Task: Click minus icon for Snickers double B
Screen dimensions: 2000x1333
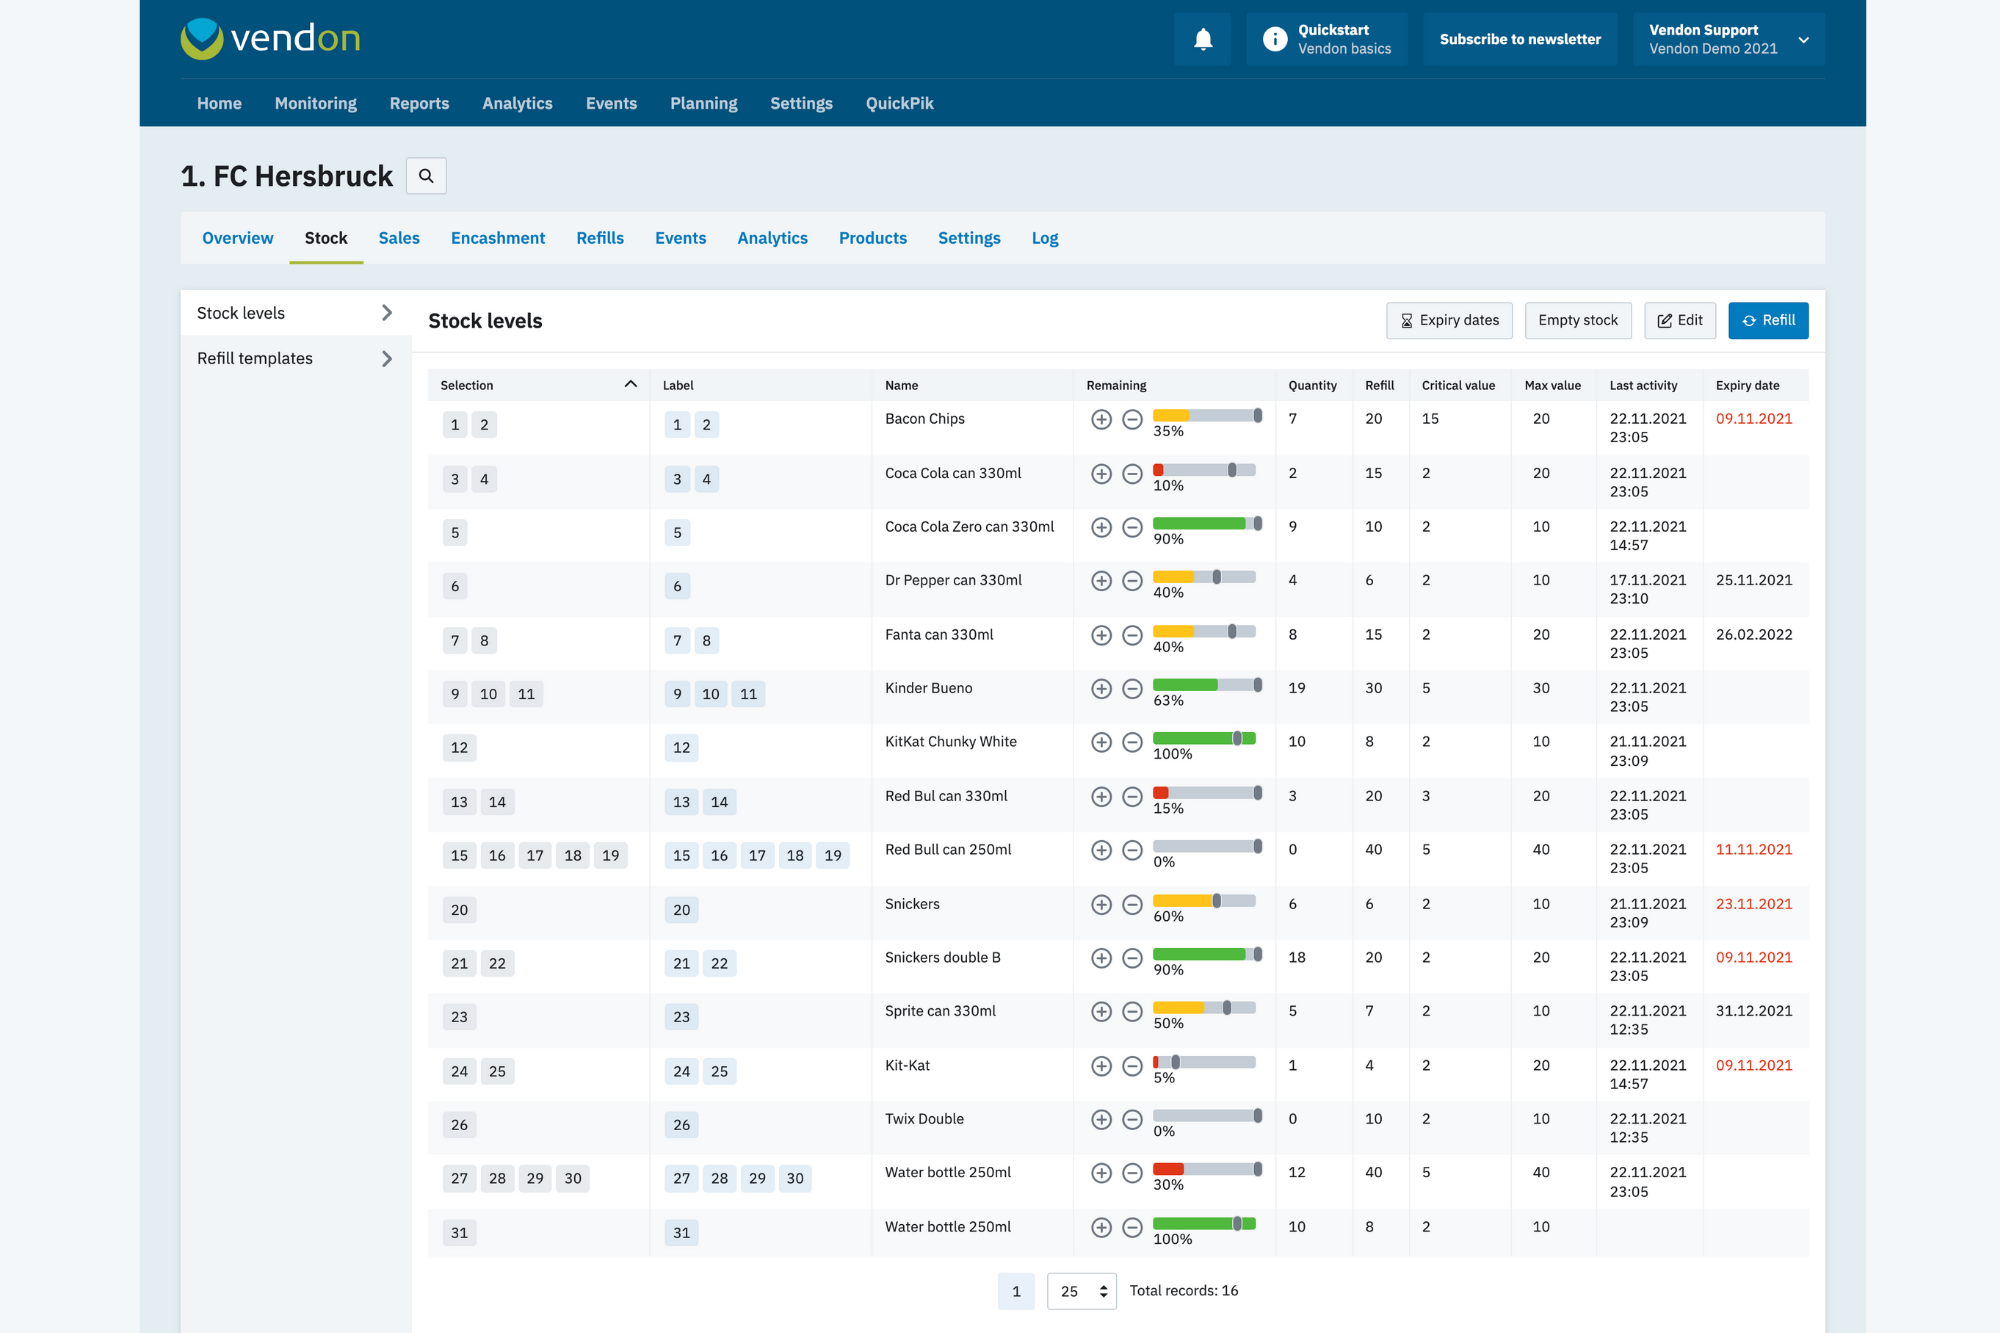Action: pyautogui.click(x=1132, y=958)
